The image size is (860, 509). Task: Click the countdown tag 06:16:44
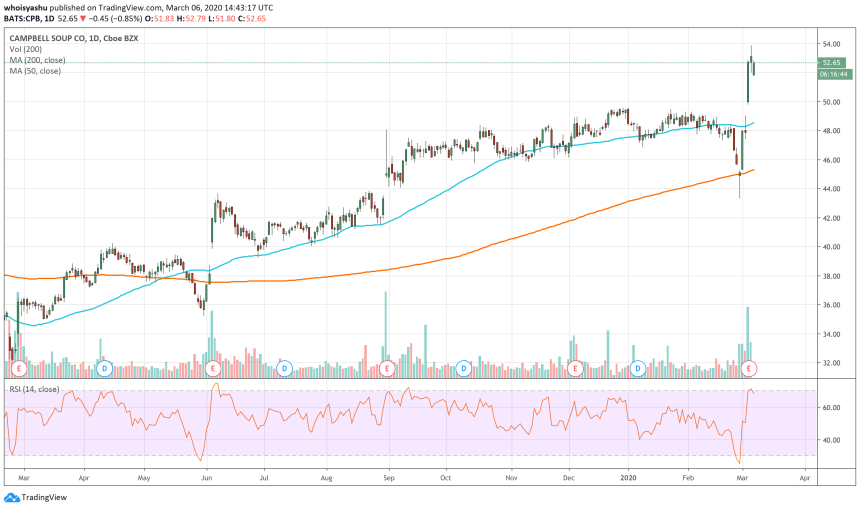[834, 74]
